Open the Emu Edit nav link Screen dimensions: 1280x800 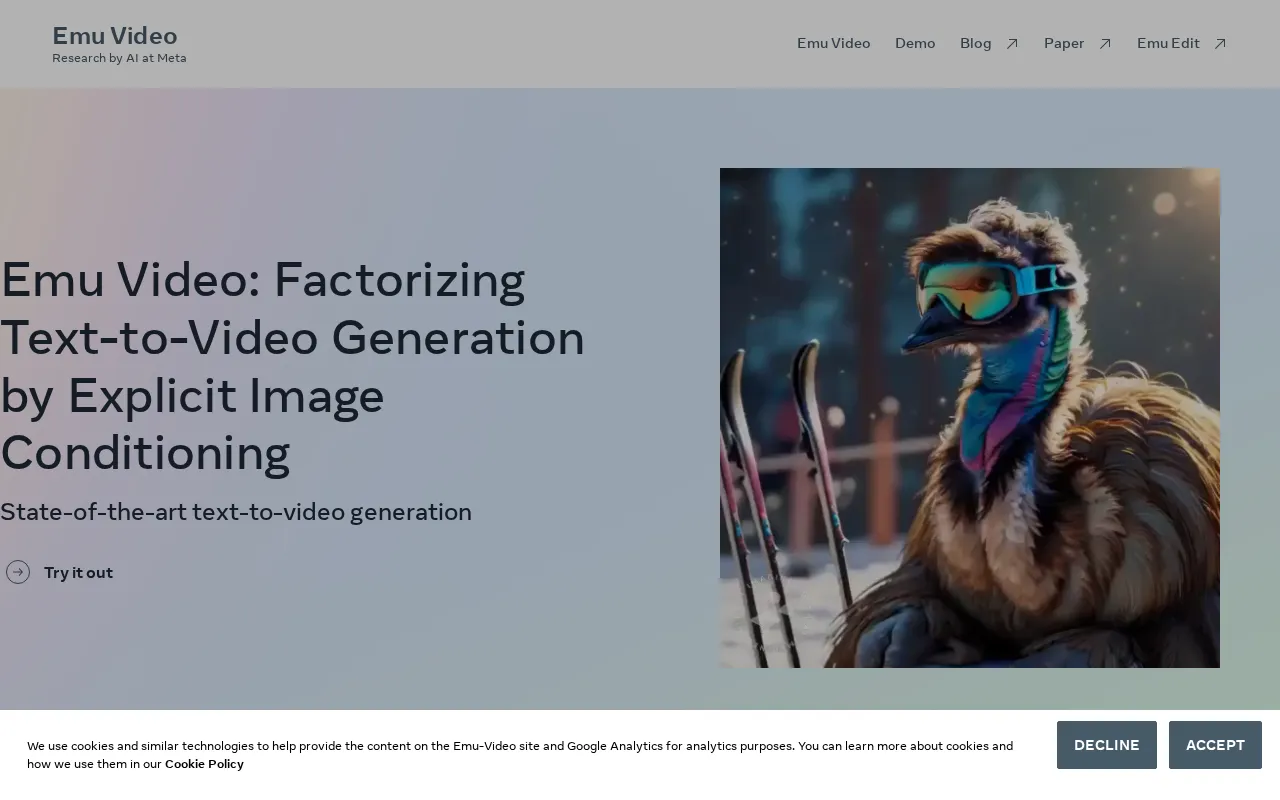pyautogui.click(x=1168, y=43)
